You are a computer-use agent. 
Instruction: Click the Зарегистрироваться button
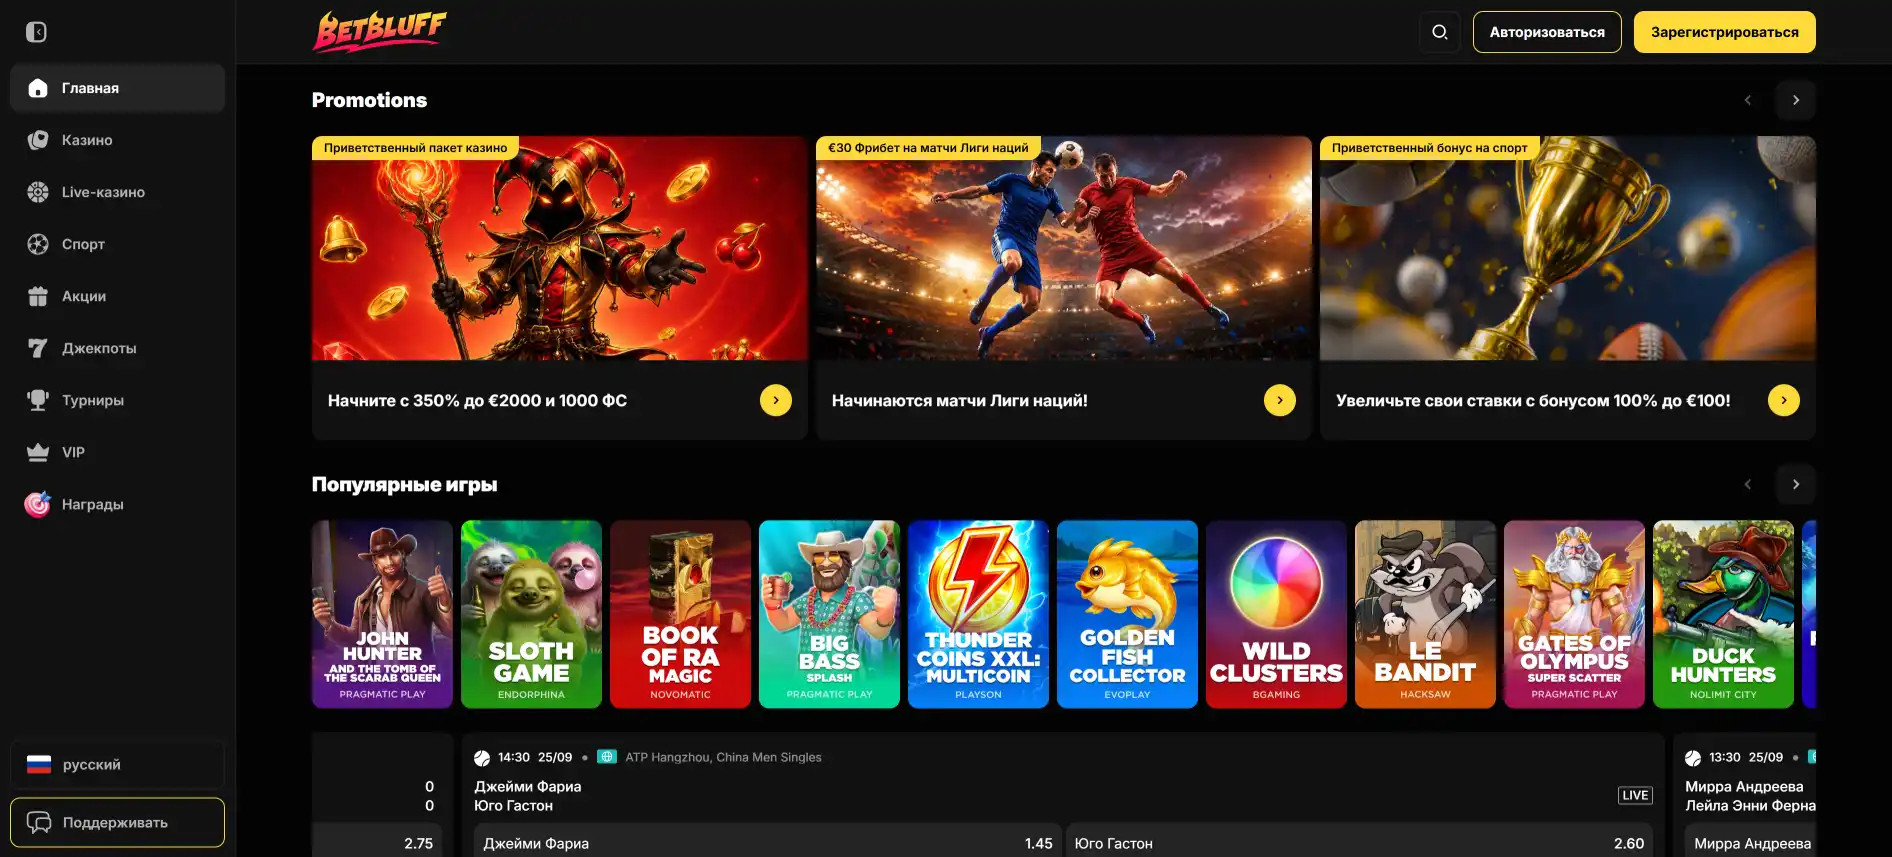[x=1725, y=32]
